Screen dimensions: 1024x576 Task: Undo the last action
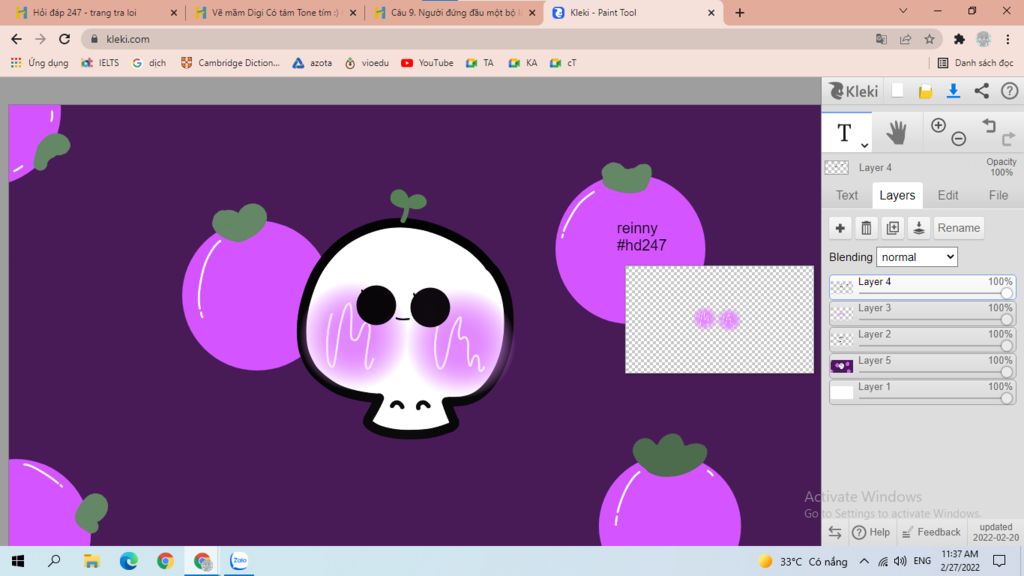pos(989,125)
